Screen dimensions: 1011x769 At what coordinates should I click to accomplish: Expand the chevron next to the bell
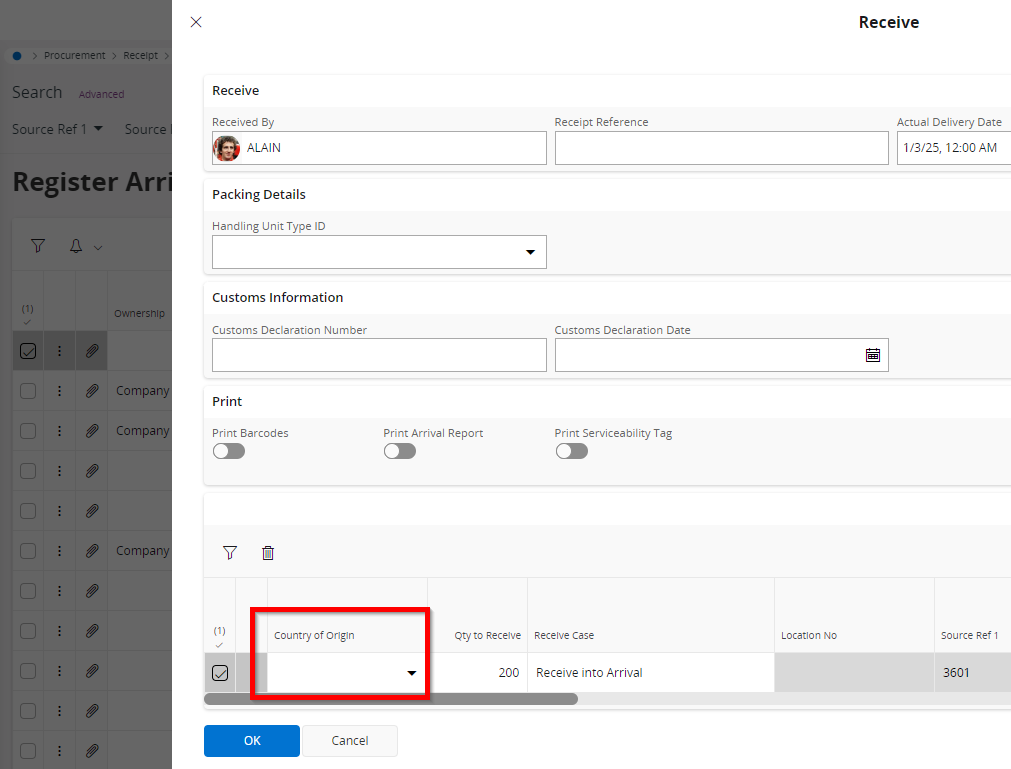coord(98,248)
